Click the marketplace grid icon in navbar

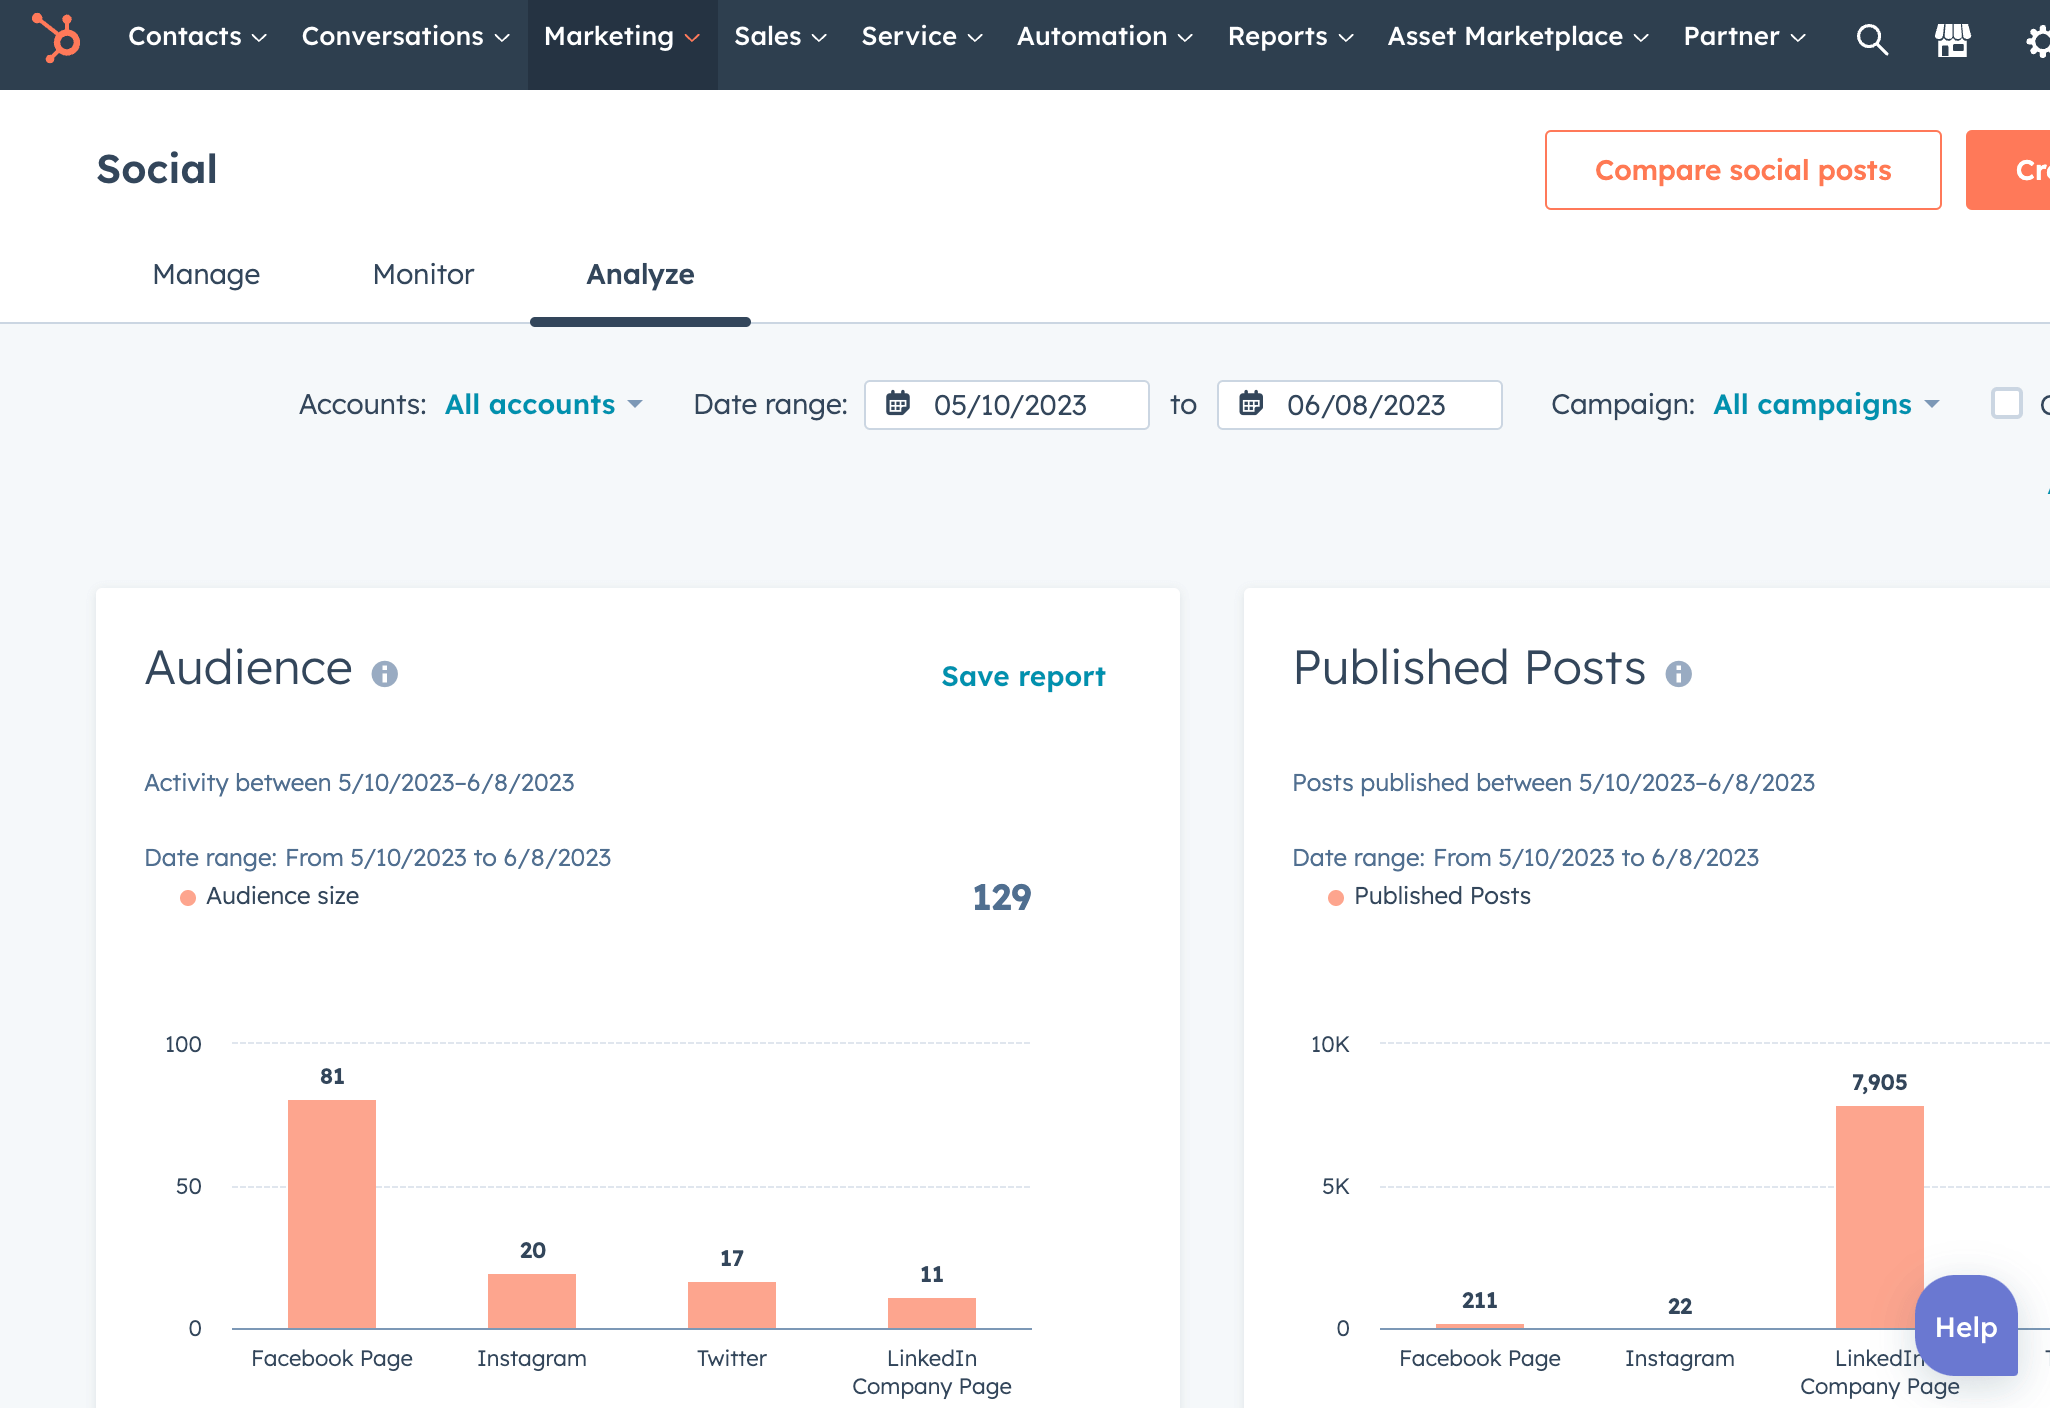(1952, 39)
